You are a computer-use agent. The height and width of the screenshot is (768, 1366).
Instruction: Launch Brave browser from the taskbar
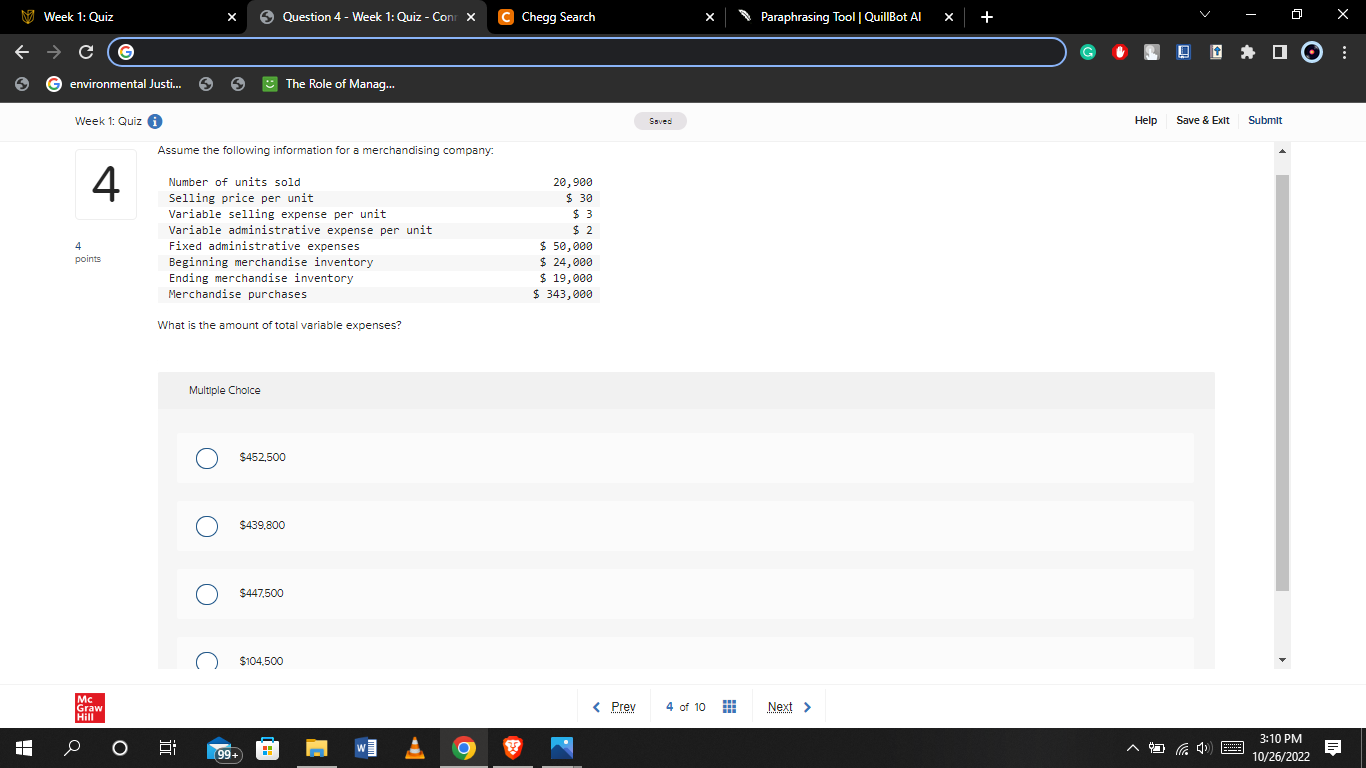coord(512,748)
